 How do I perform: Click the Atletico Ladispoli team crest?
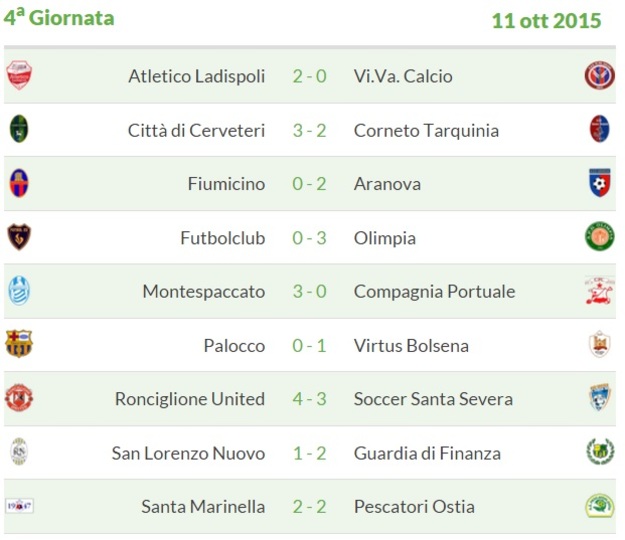19,75
